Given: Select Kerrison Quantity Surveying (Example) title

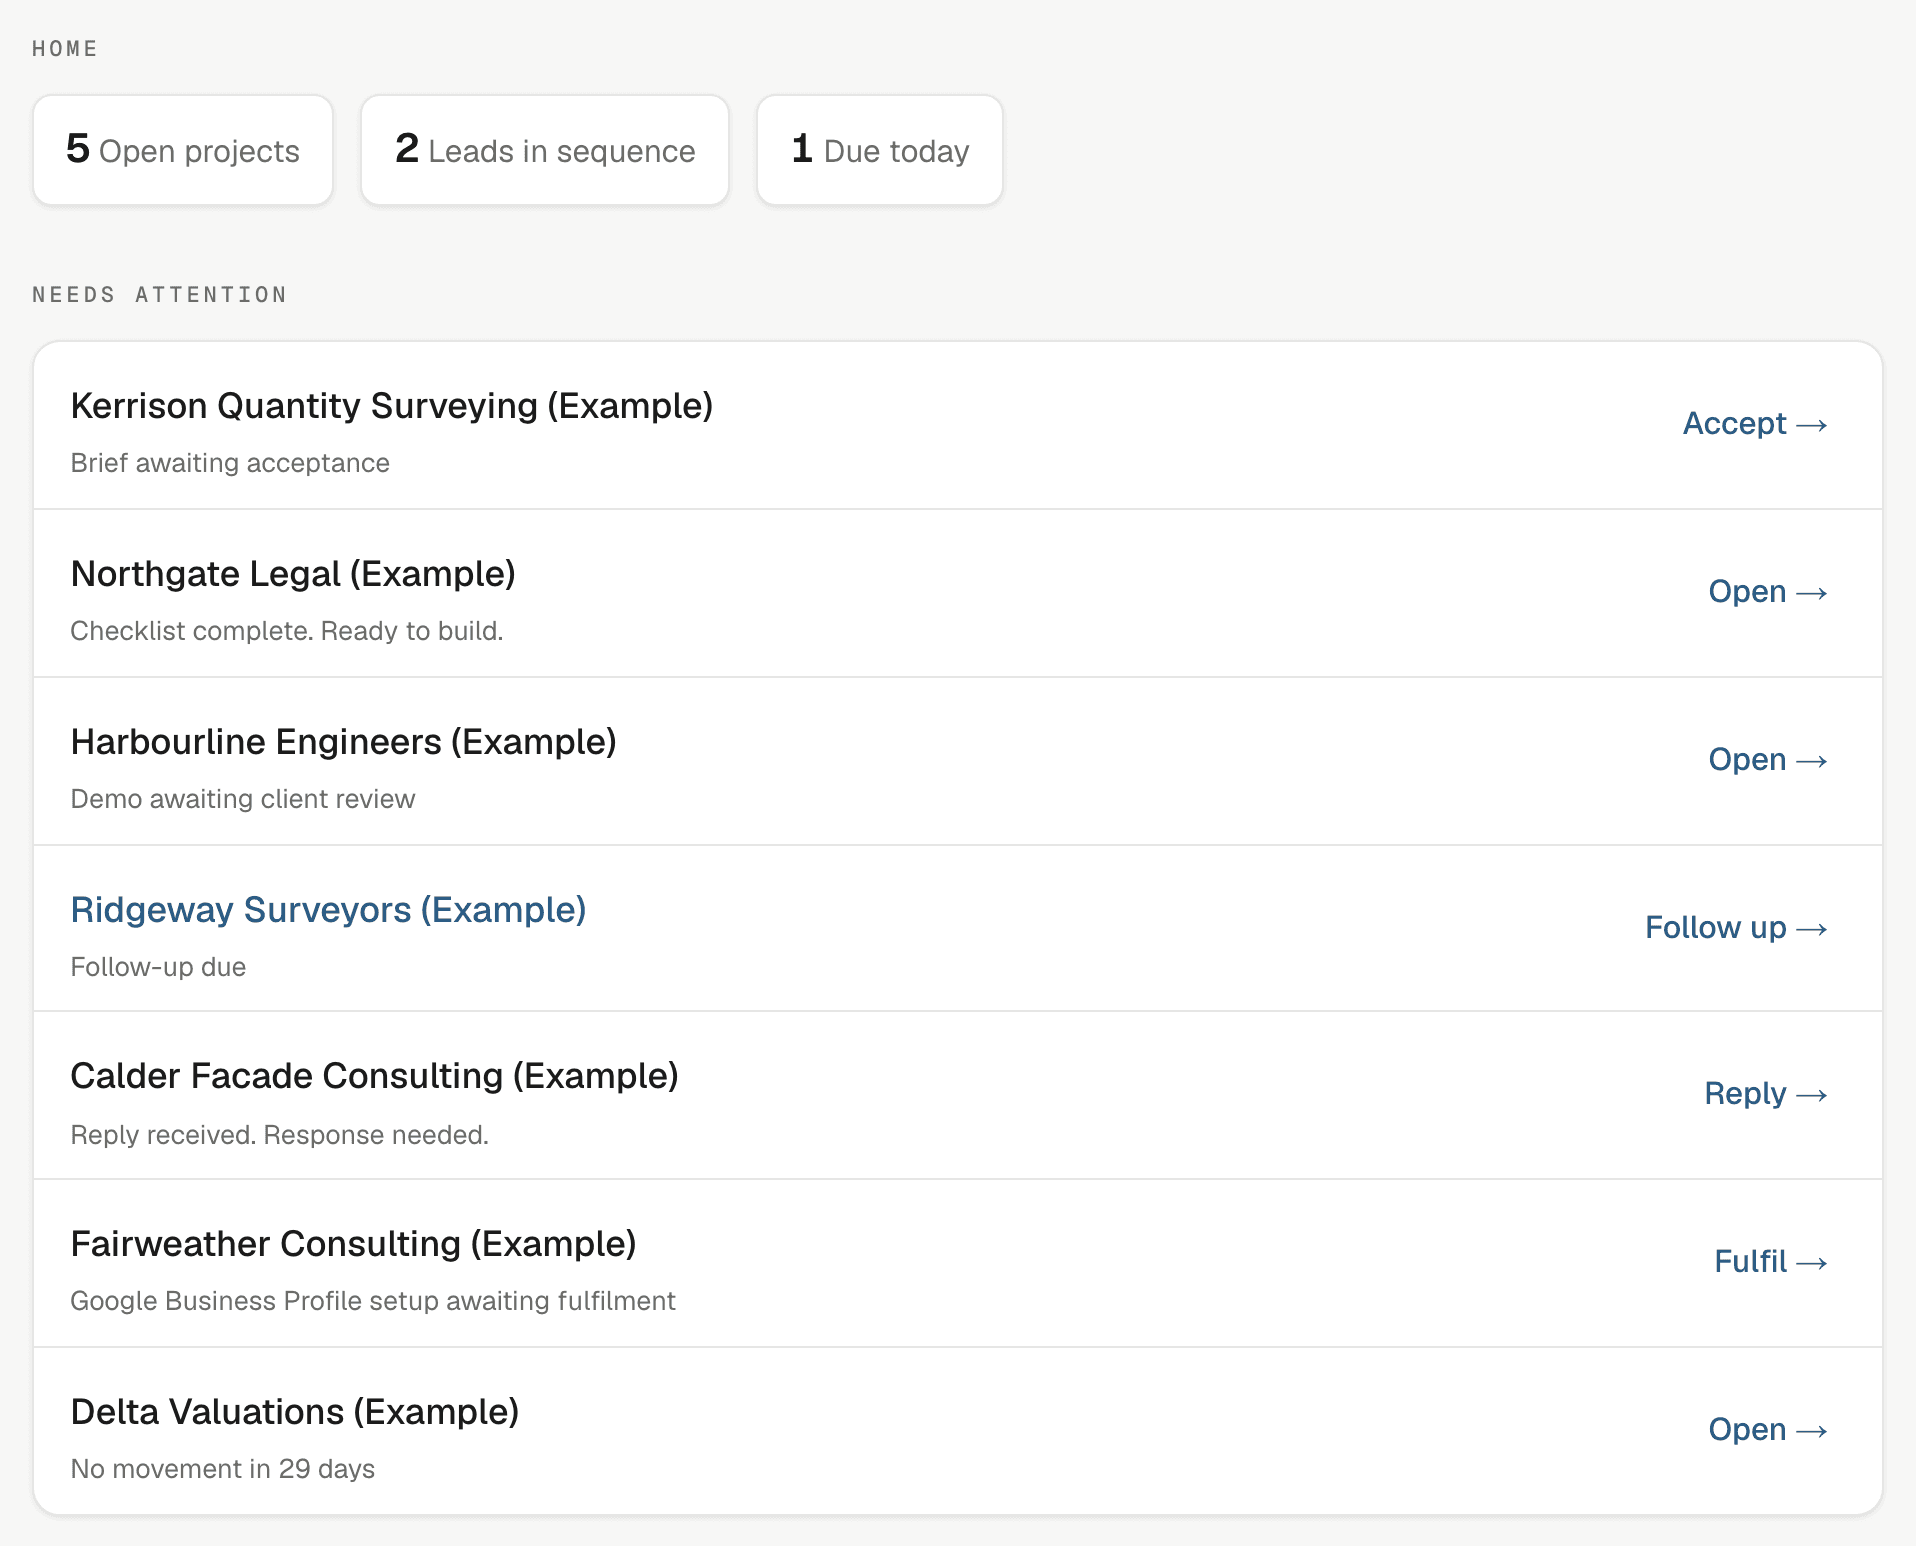Looking at the screenshot, I should (392, 406).
